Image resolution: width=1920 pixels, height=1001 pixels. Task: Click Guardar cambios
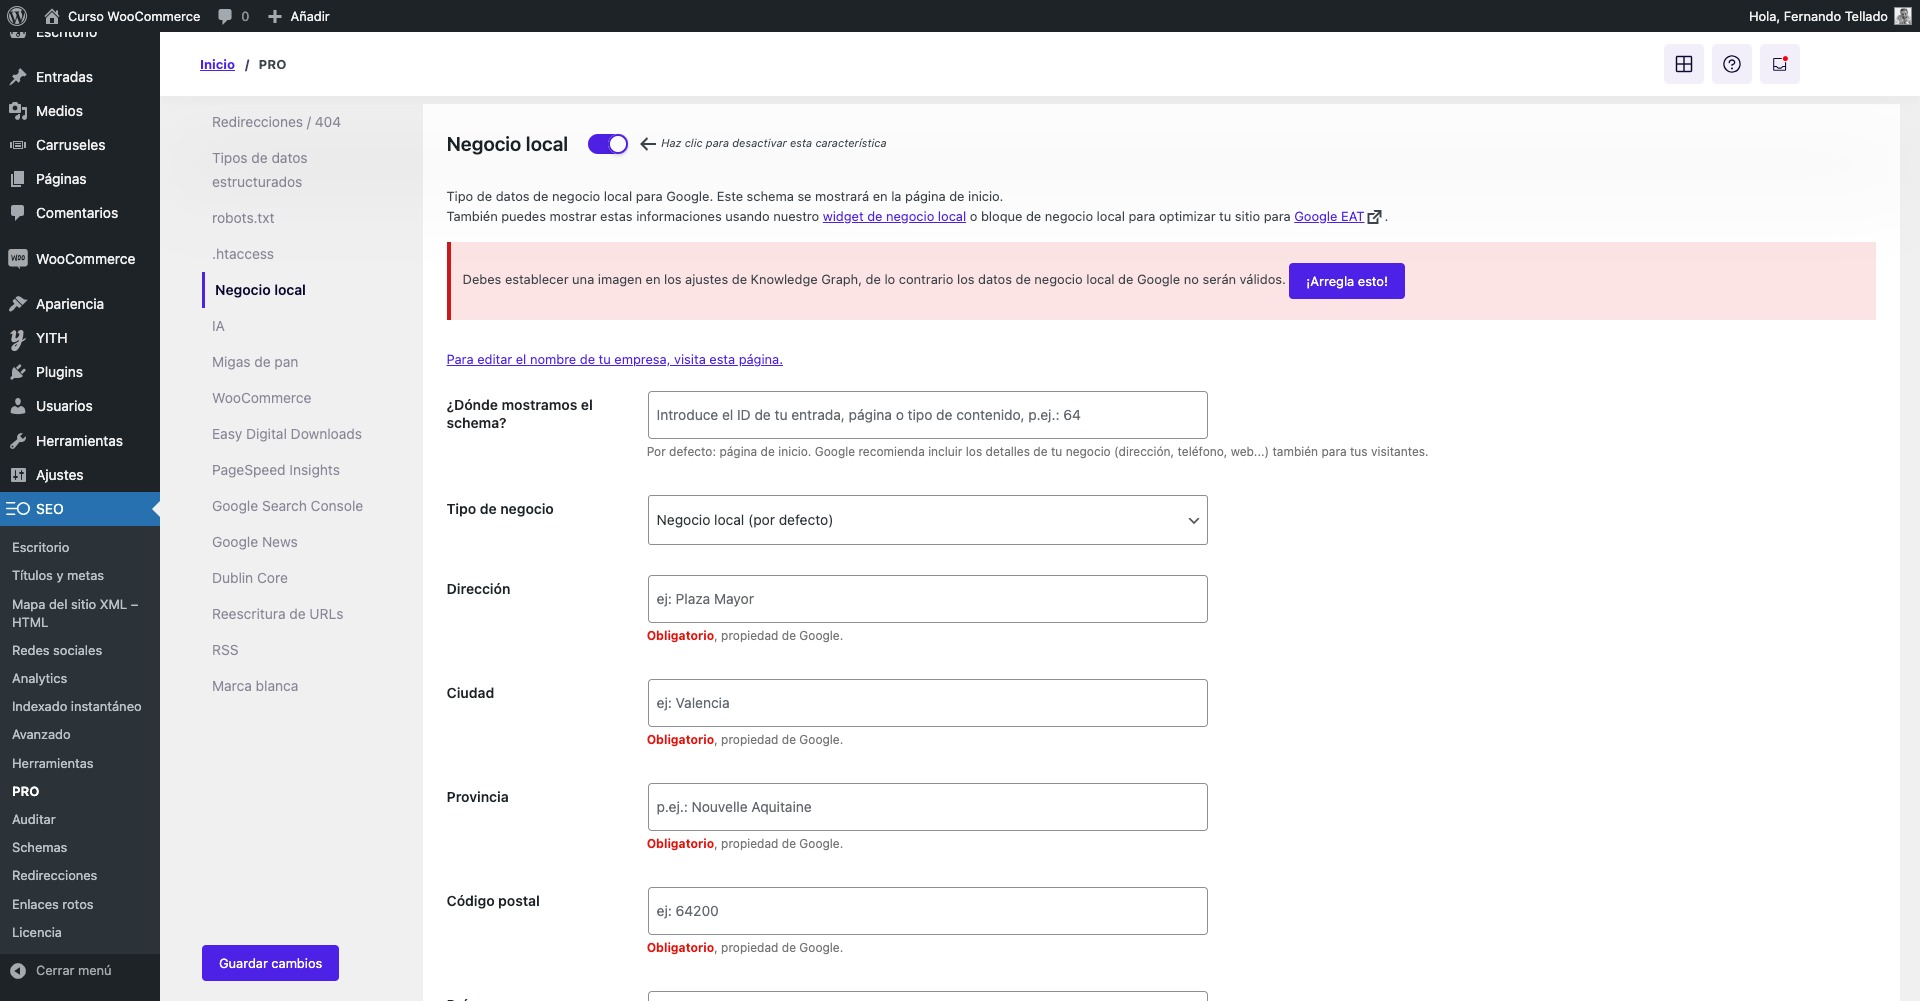269,962
